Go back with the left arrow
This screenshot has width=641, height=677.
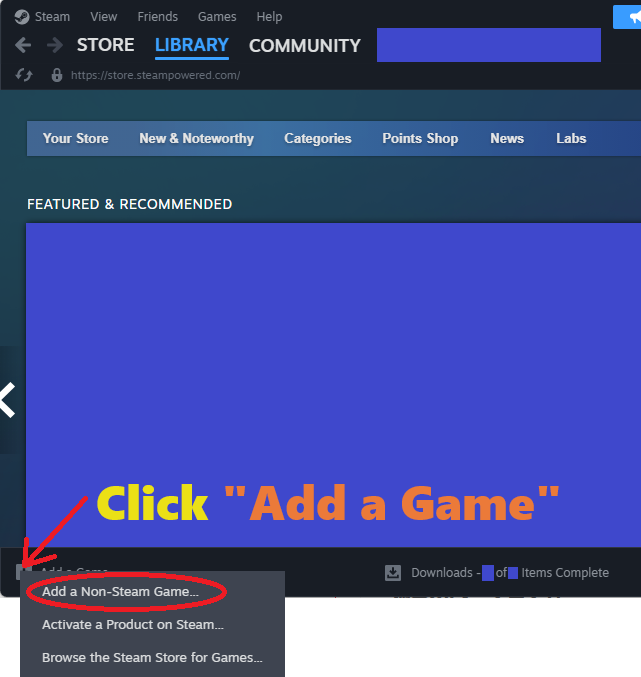(24, 46)
